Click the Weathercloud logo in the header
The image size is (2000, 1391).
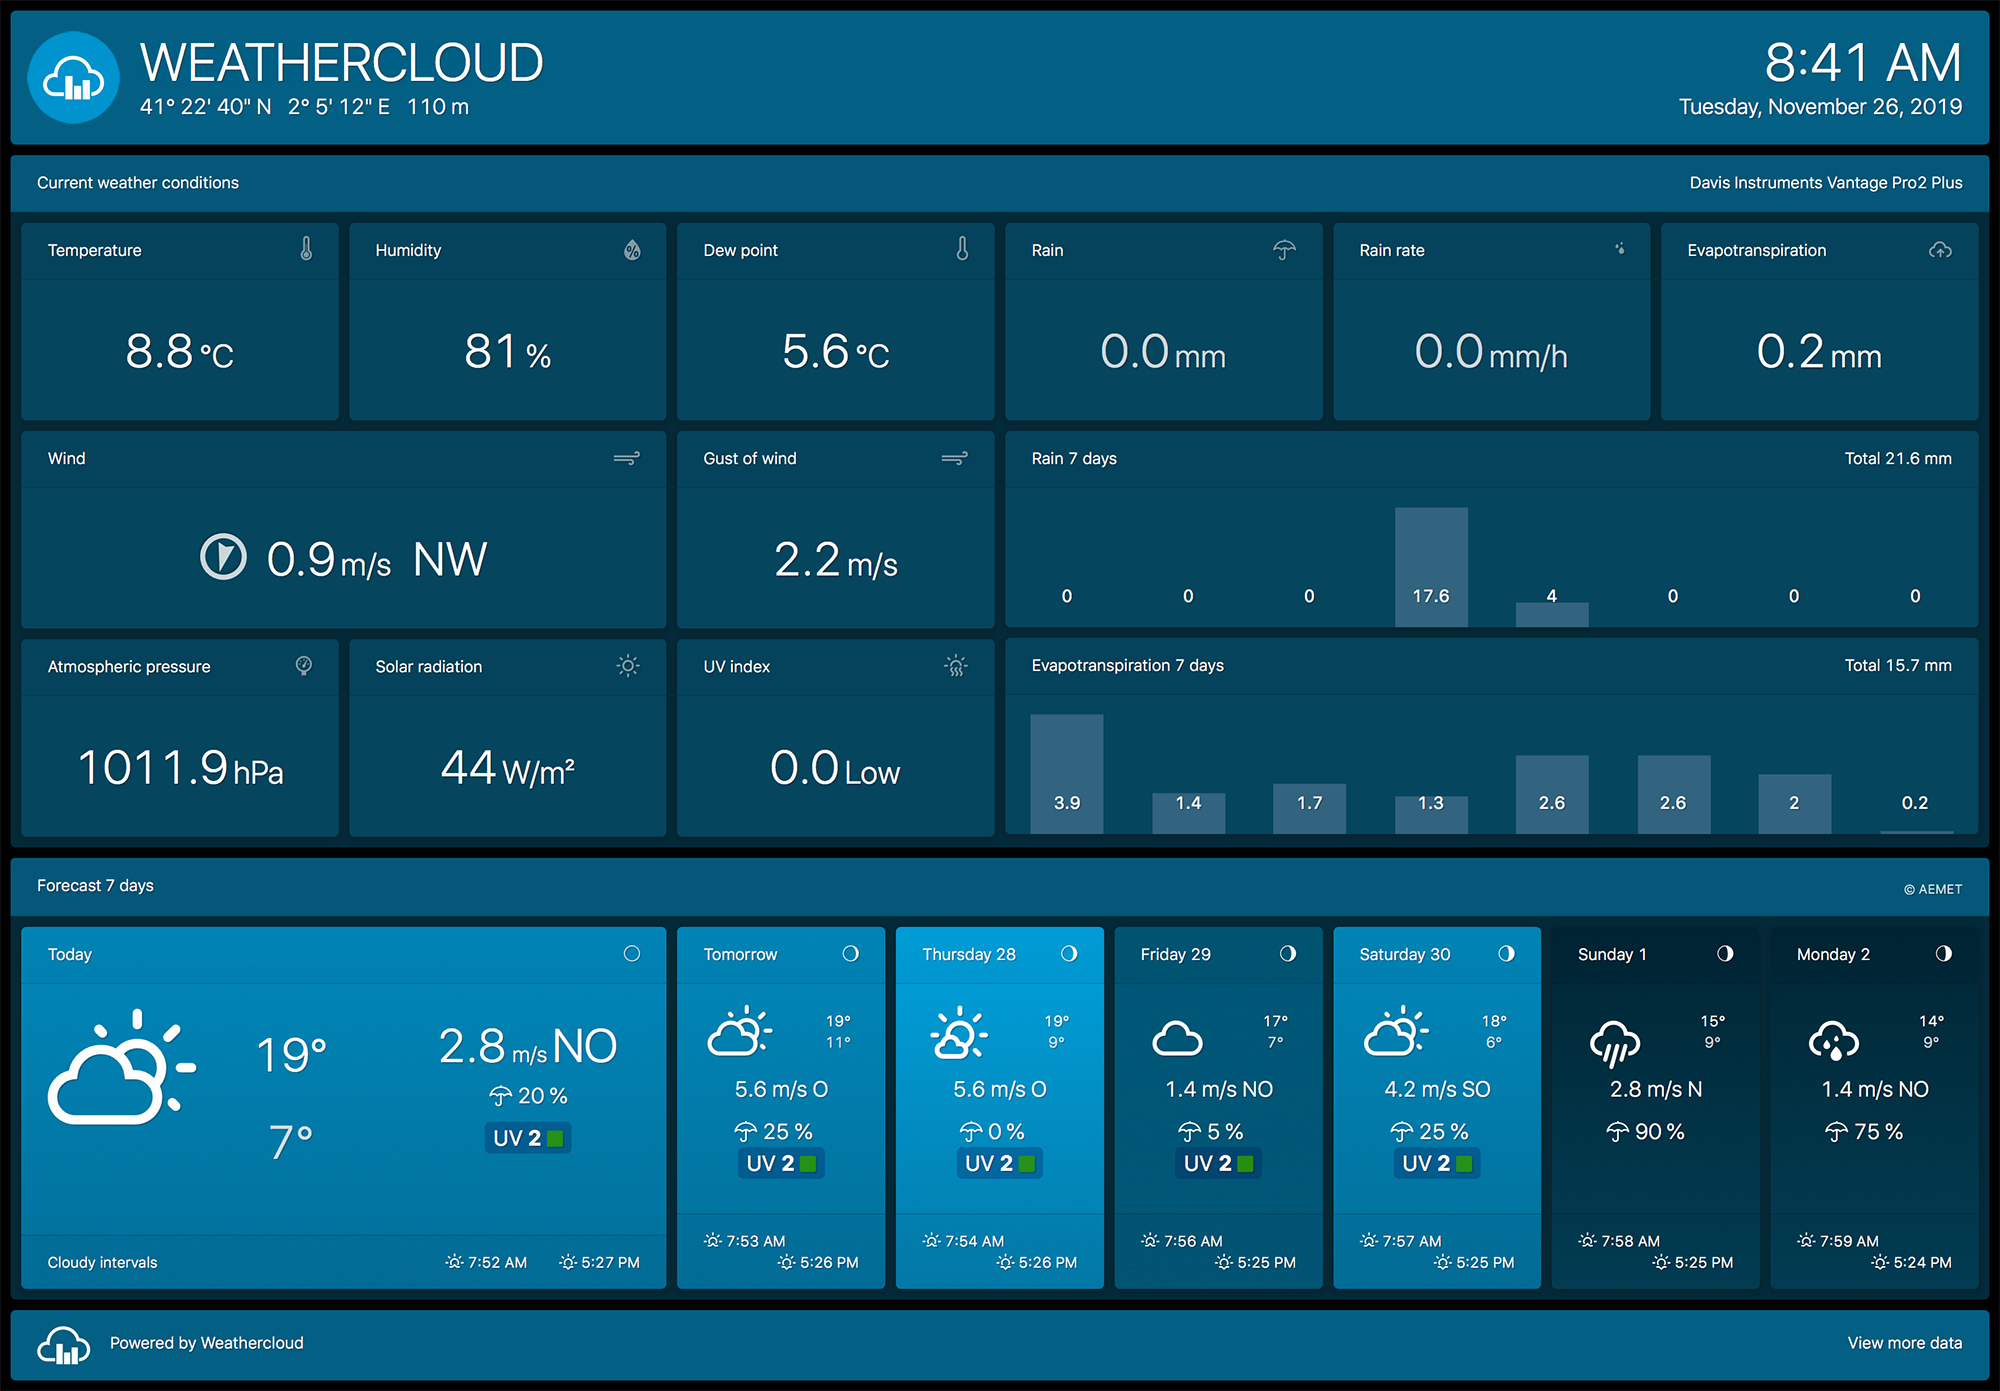coord(74,78)
